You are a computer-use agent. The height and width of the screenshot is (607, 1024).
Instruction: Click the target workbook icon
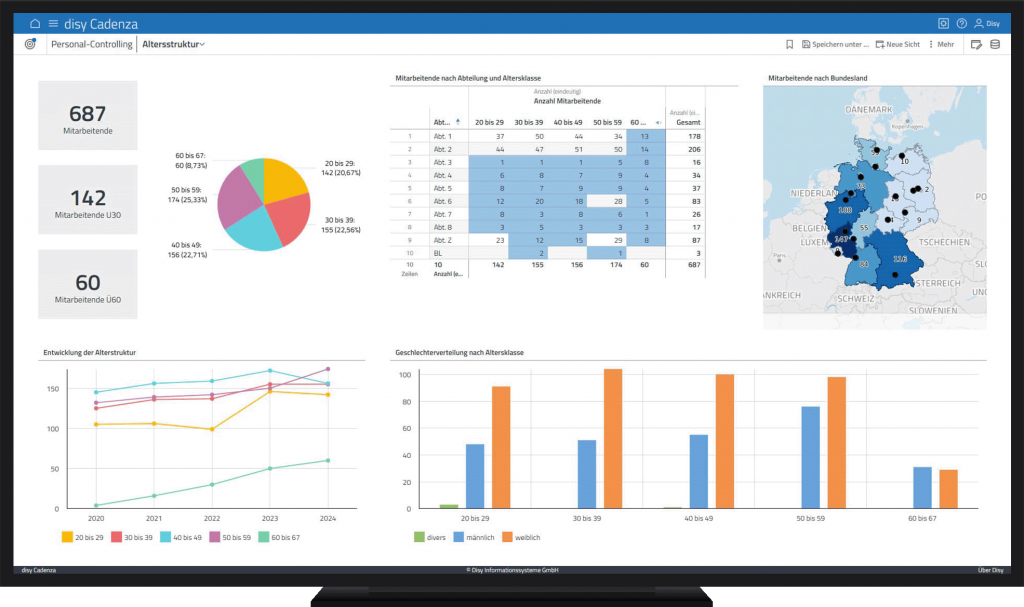pos(30,44)
